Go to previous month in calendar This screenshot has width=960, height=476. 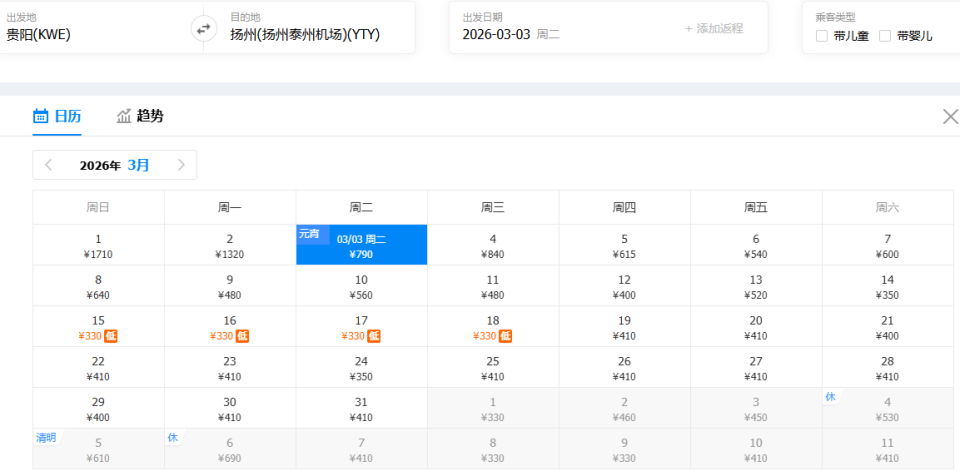click(49, 165)
